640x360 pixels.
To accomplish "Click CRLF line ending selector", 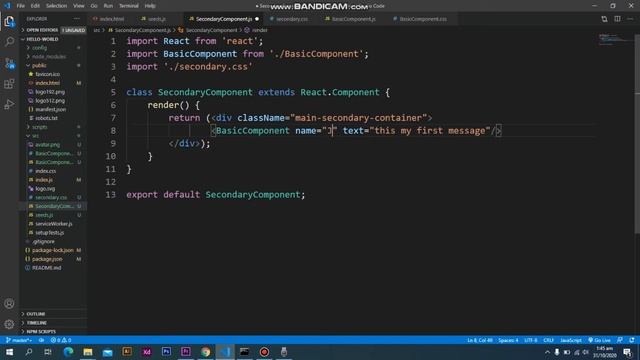I will pyautogui.click(x=549, y=340).
